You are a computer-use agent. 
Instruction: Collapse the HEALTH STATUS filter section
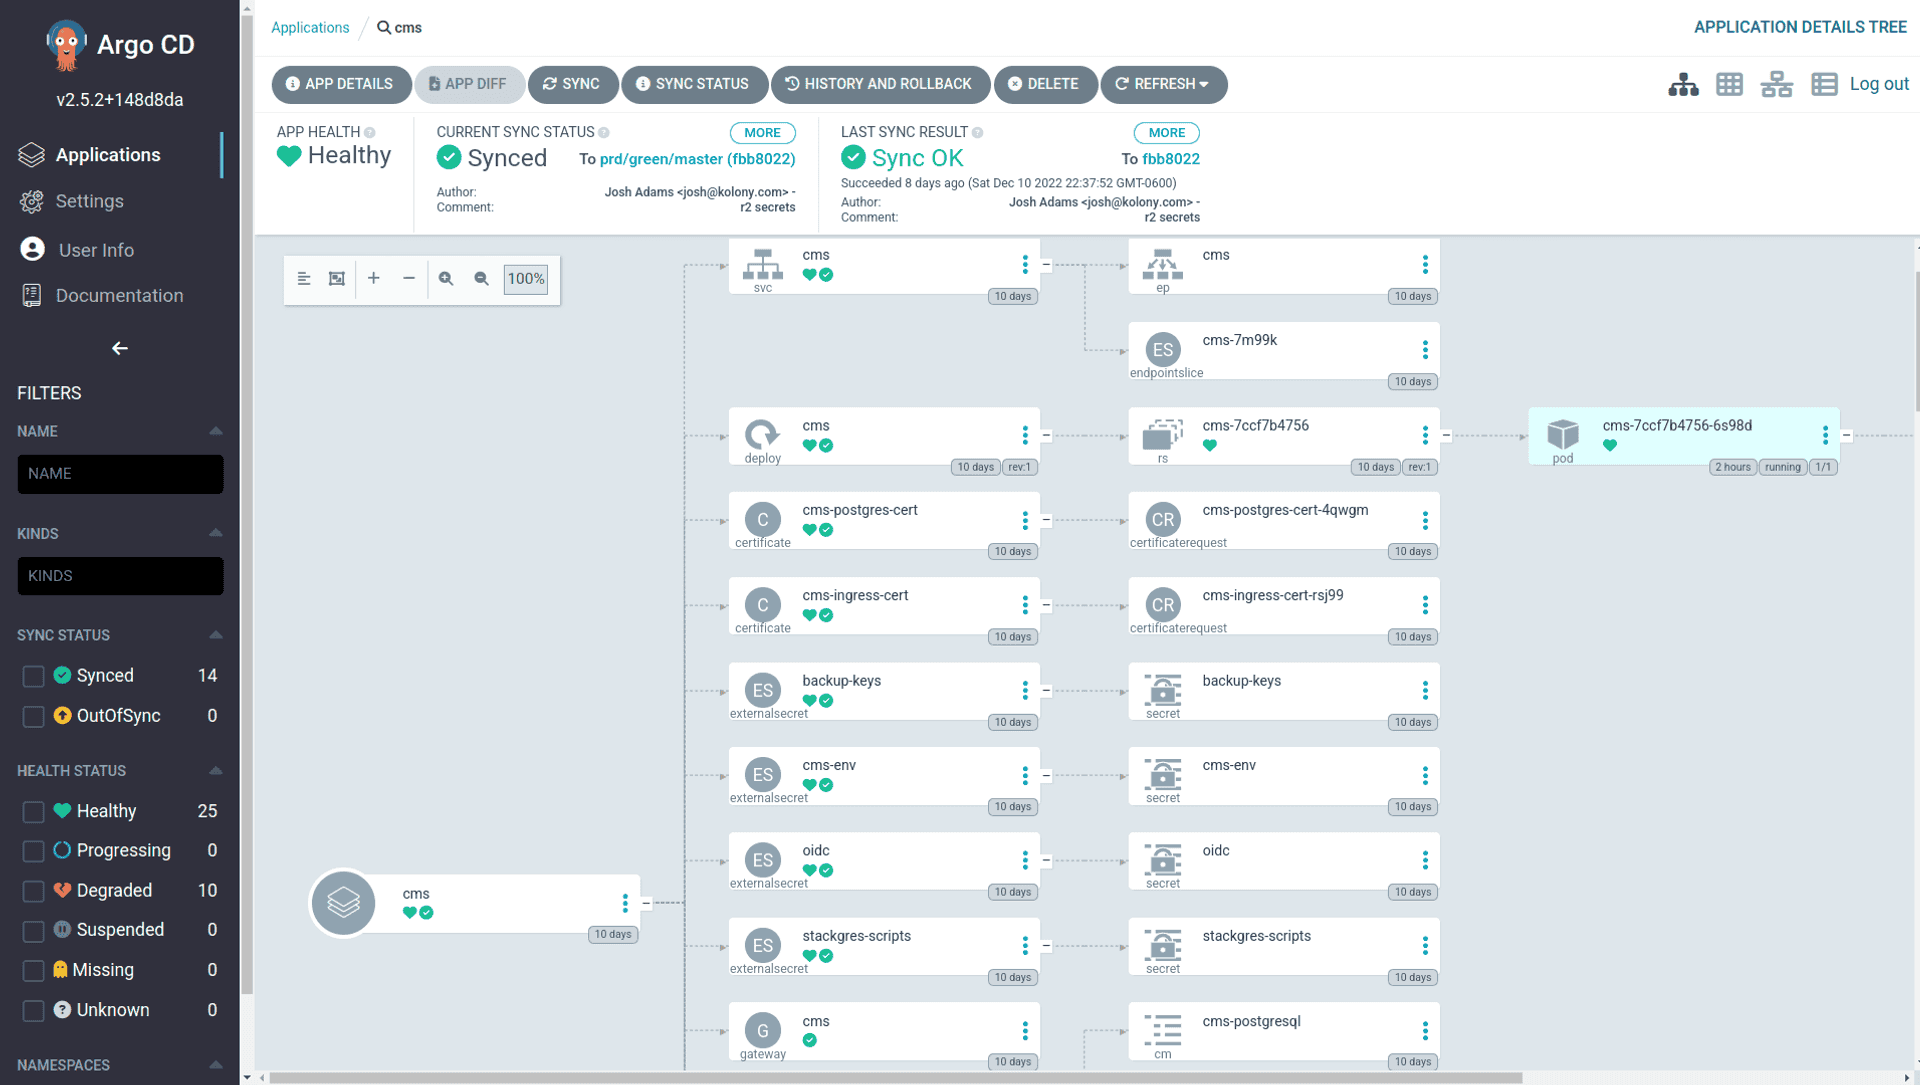[215, 771]
